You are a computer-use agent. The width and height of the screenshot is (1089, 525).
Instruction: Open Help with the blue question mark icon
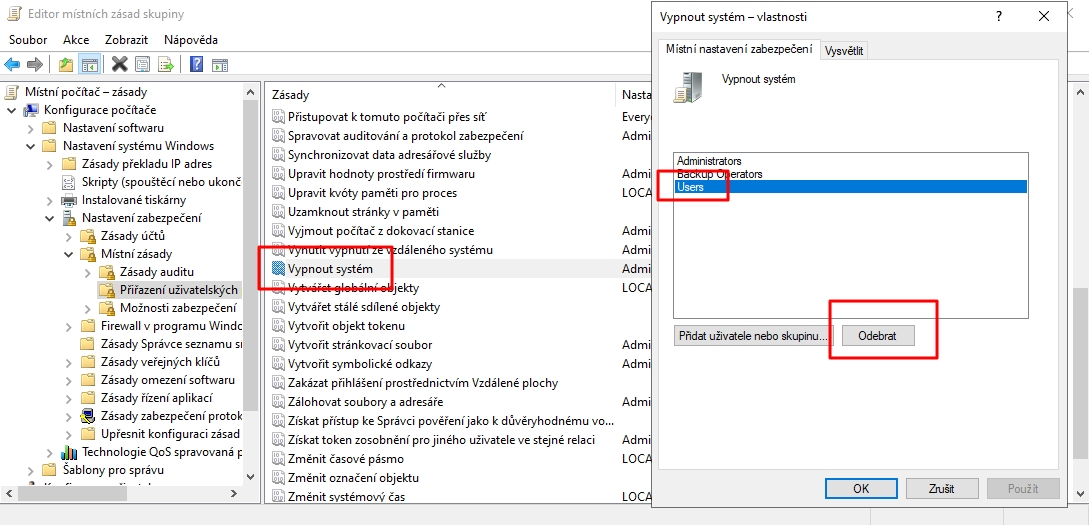(x=197, y=65)
